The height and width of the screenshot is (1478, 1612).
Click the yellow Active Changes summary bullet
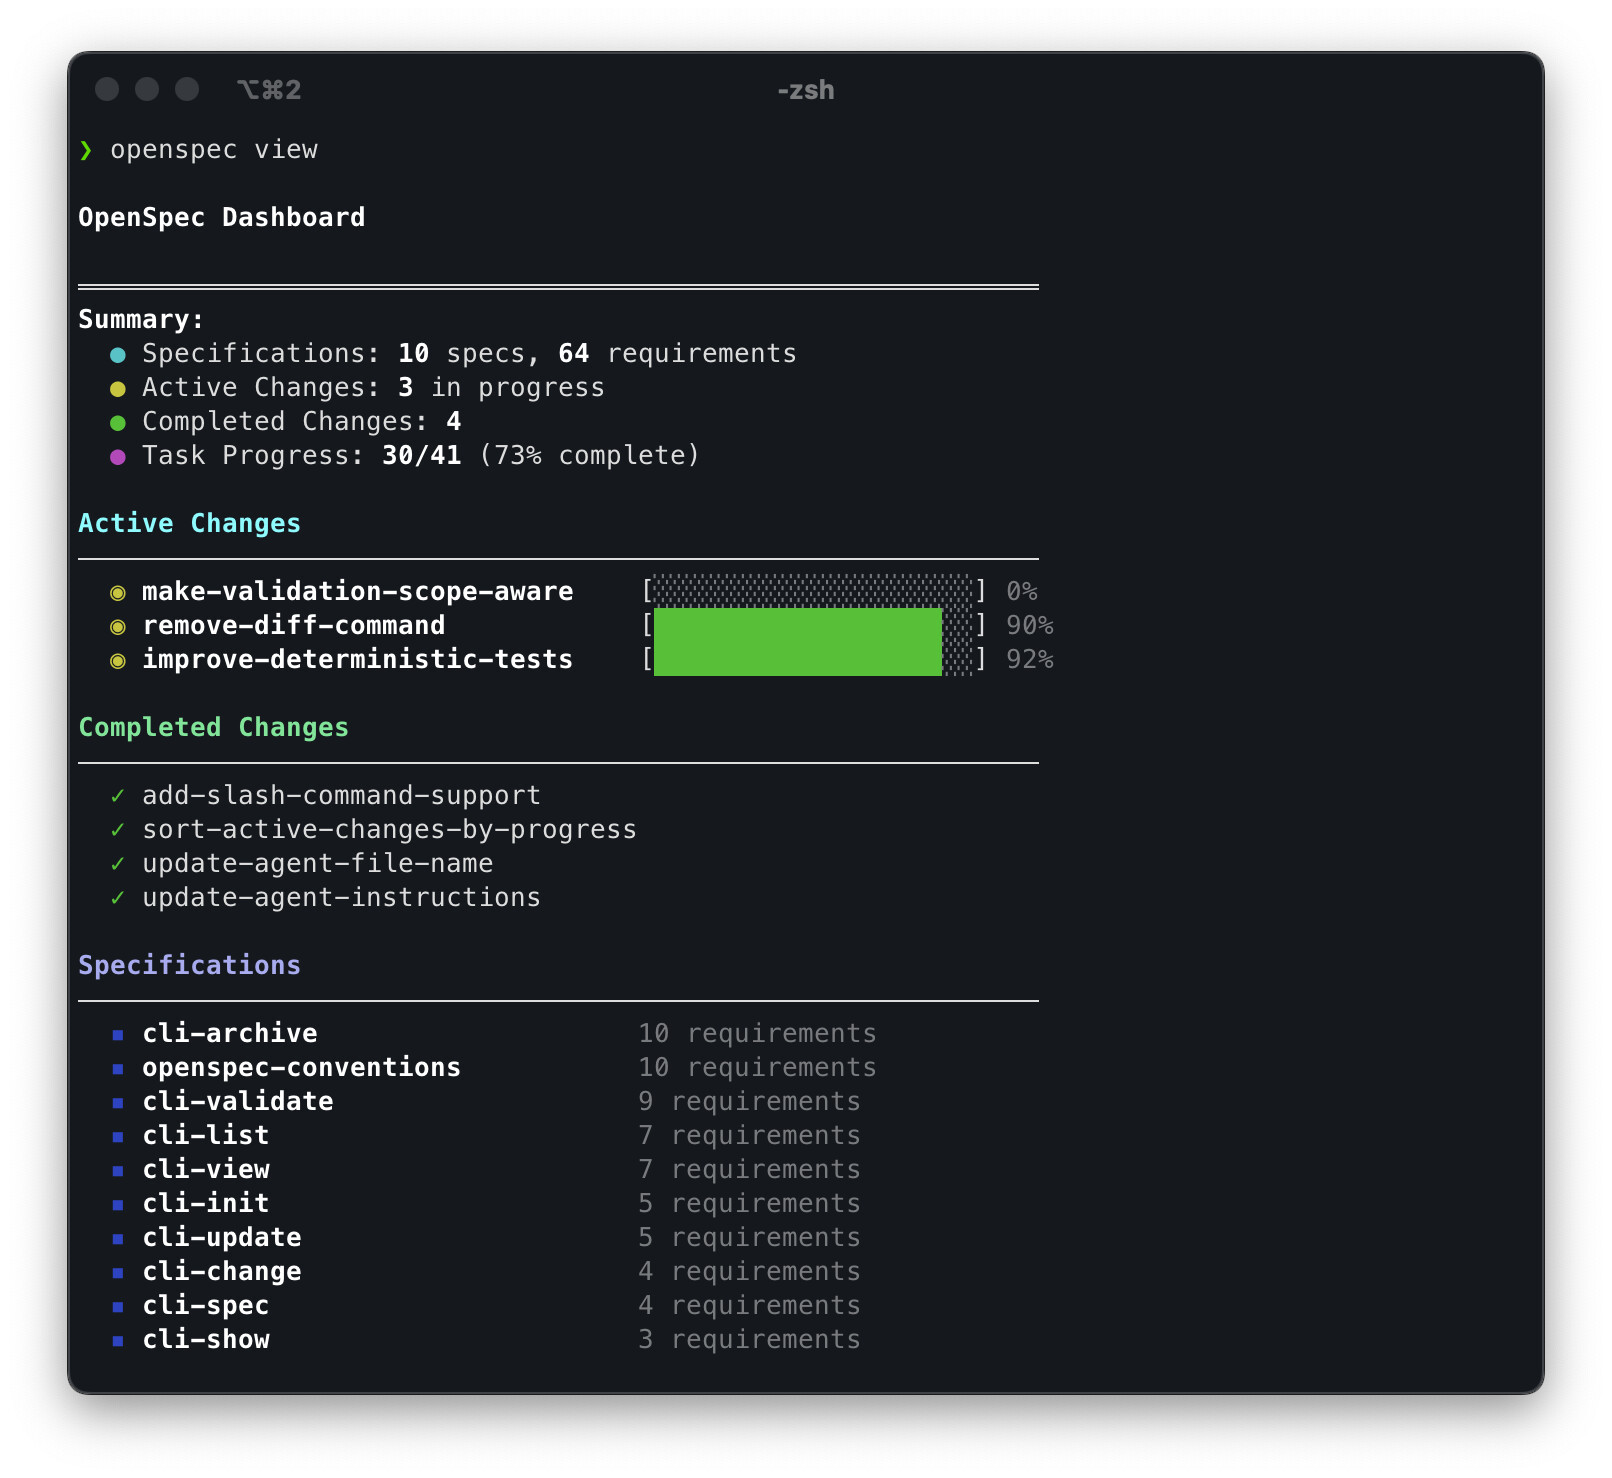click(x=118, y=389)
